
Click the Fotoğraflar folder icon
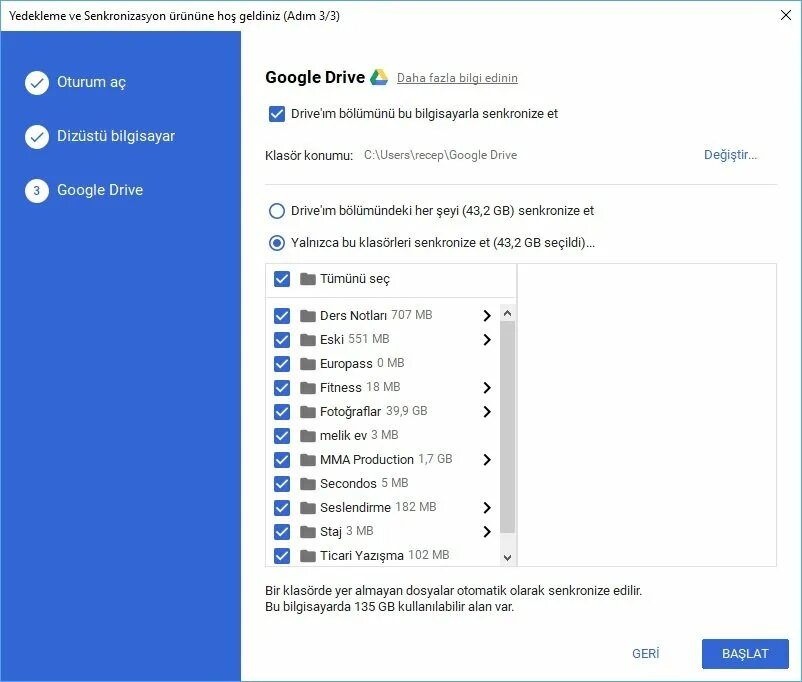pos(307,412)
